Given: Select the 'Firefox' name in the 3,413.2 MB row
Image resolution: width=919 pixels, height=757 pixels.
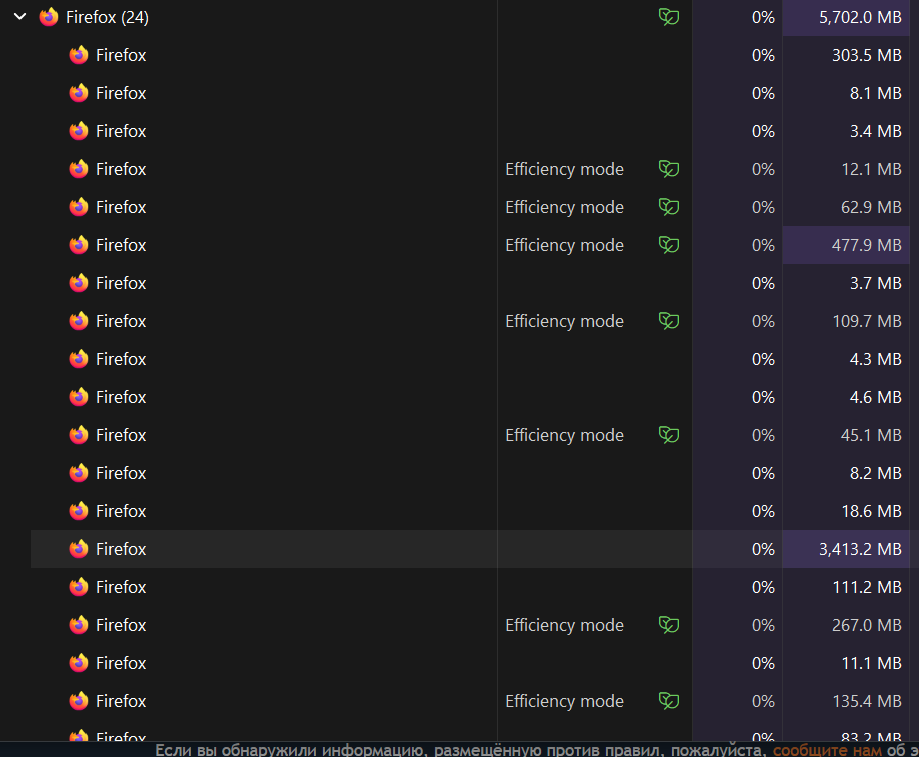Looking at the screenshot, I should tap(121, 549).
